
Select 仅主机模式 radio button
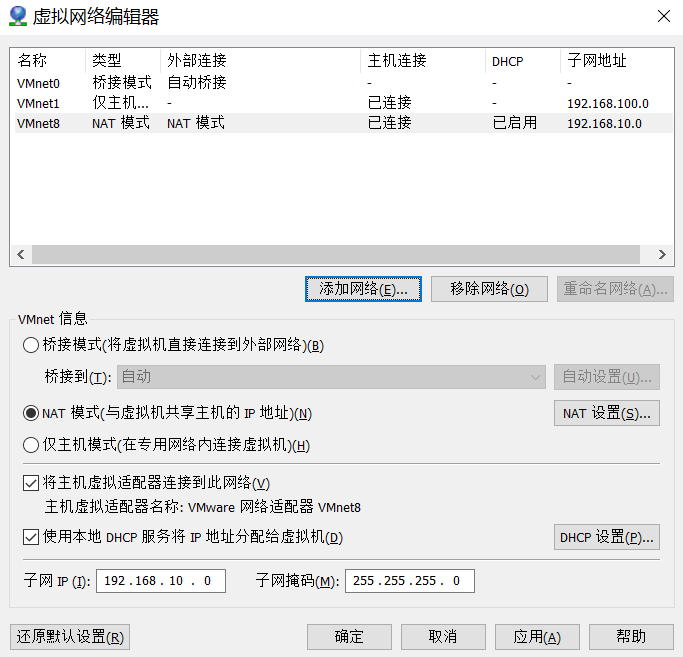coord(31,445)
